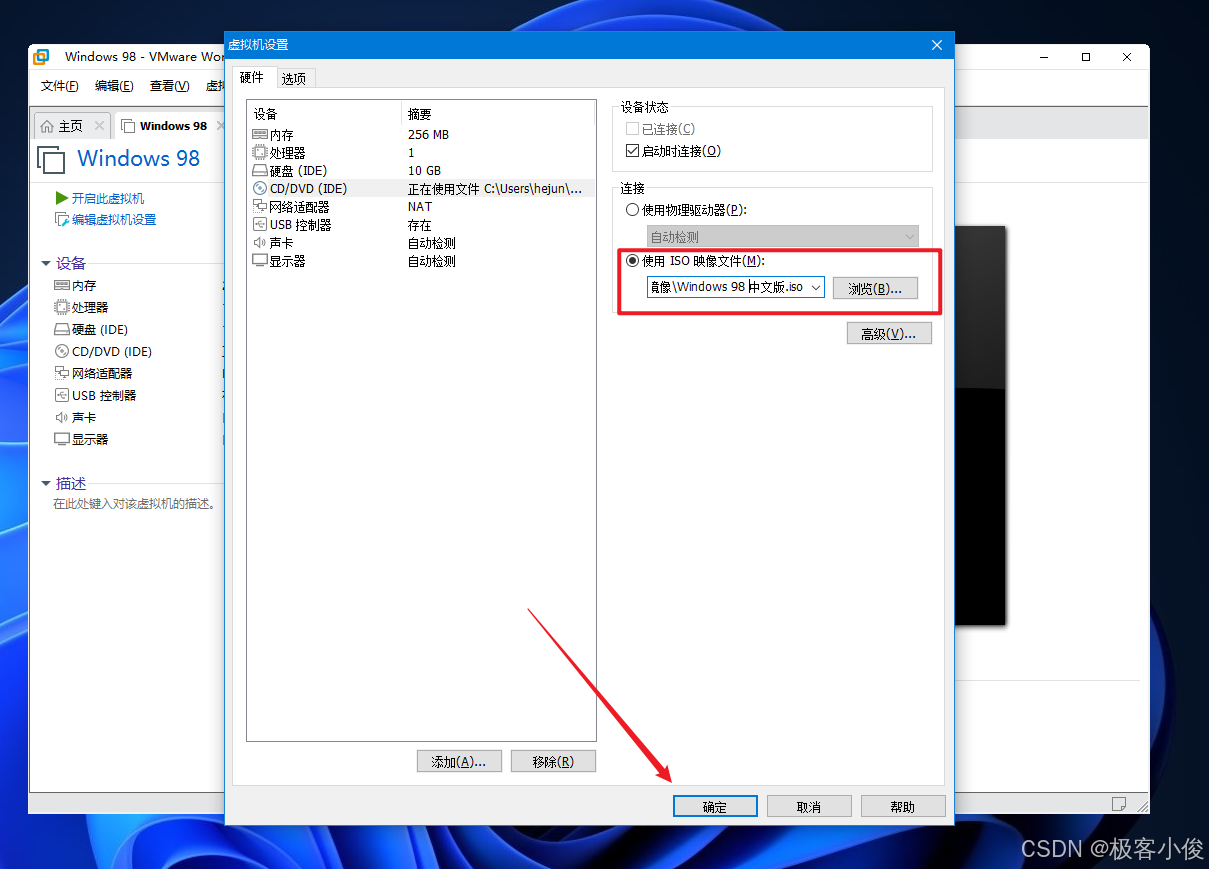Viewport: 1209px width, 869px height.
Task: Click USB controller icon in main window device panel
Action: (62, 395)
